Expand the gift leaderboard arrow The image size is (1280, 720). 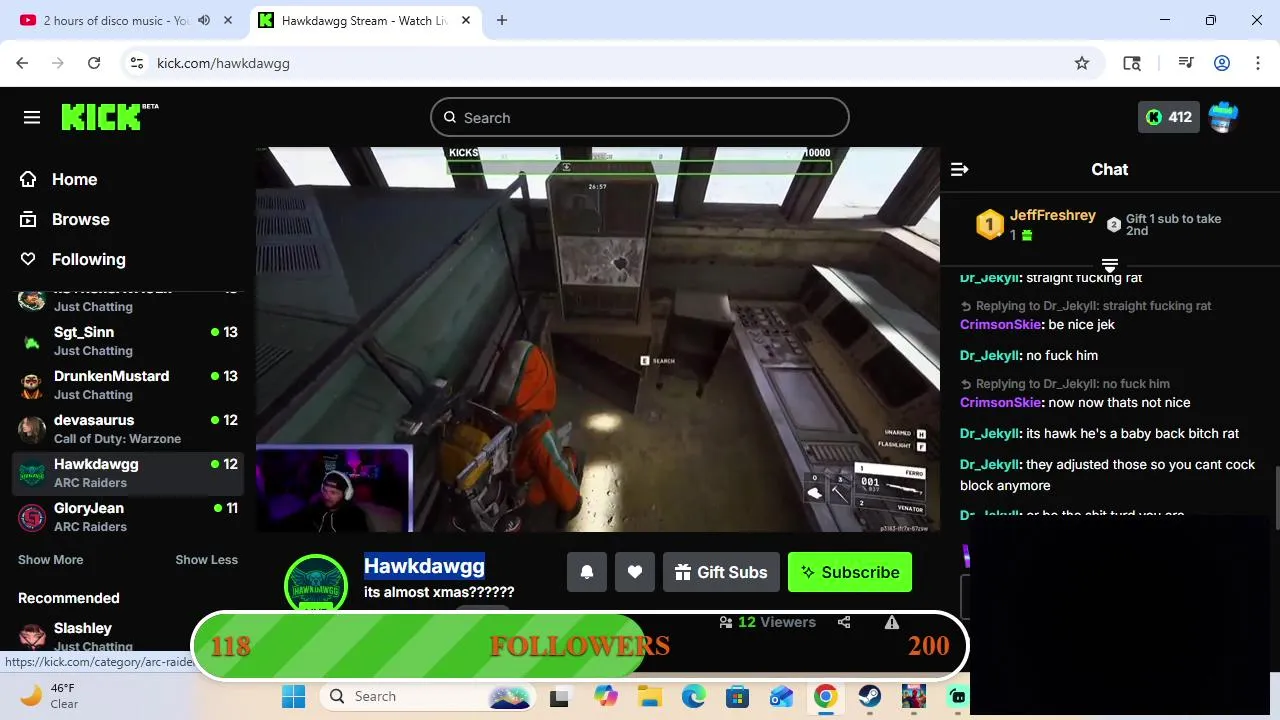coord(1109,265)
